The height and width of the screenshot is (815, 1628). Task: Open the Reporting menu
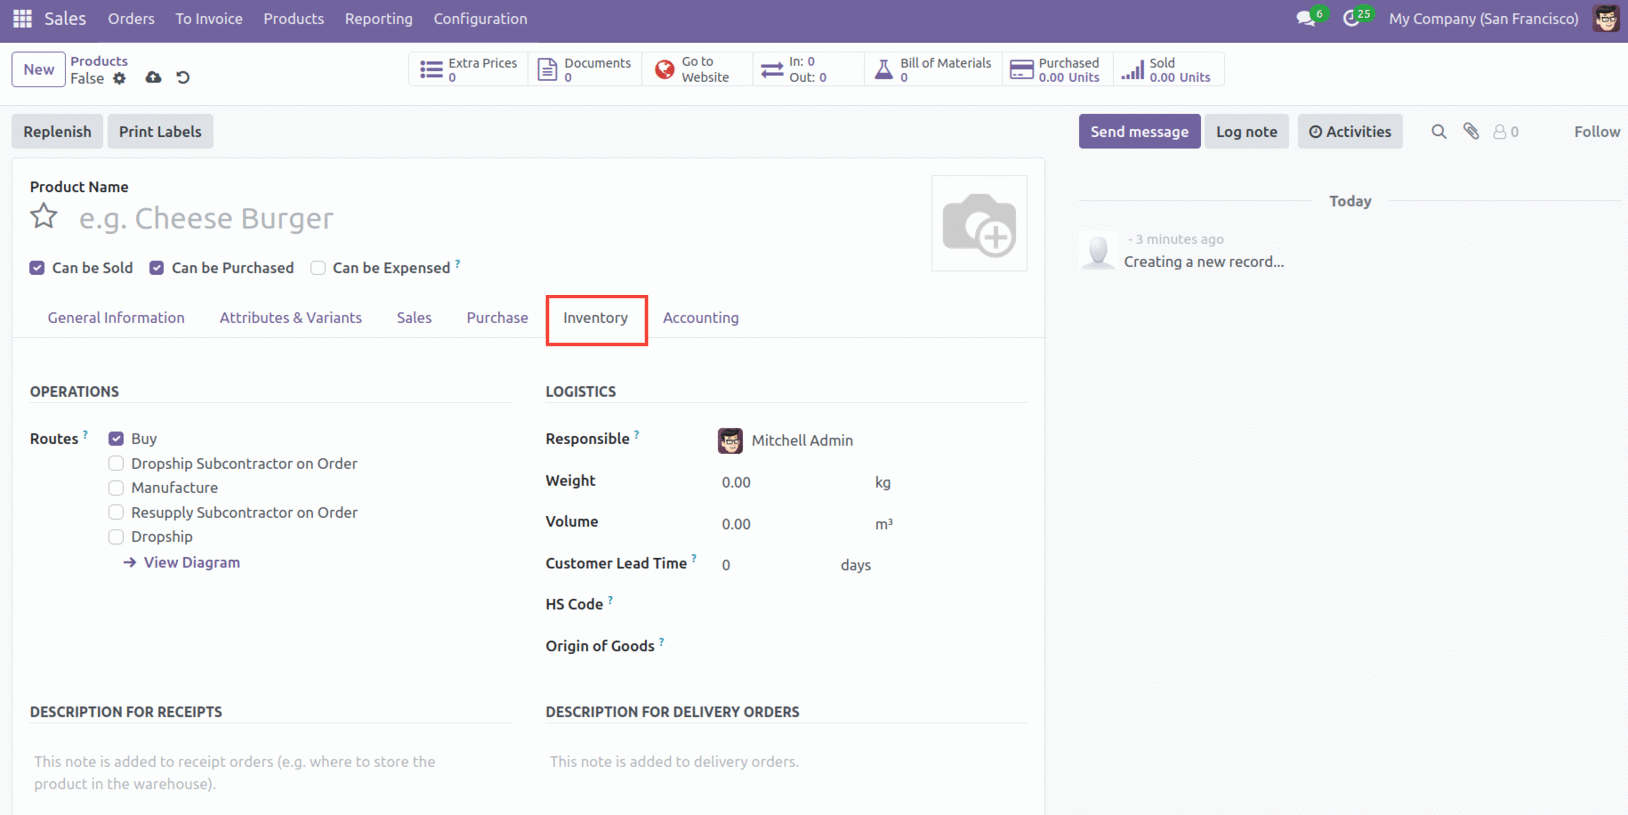coord(378,19)
